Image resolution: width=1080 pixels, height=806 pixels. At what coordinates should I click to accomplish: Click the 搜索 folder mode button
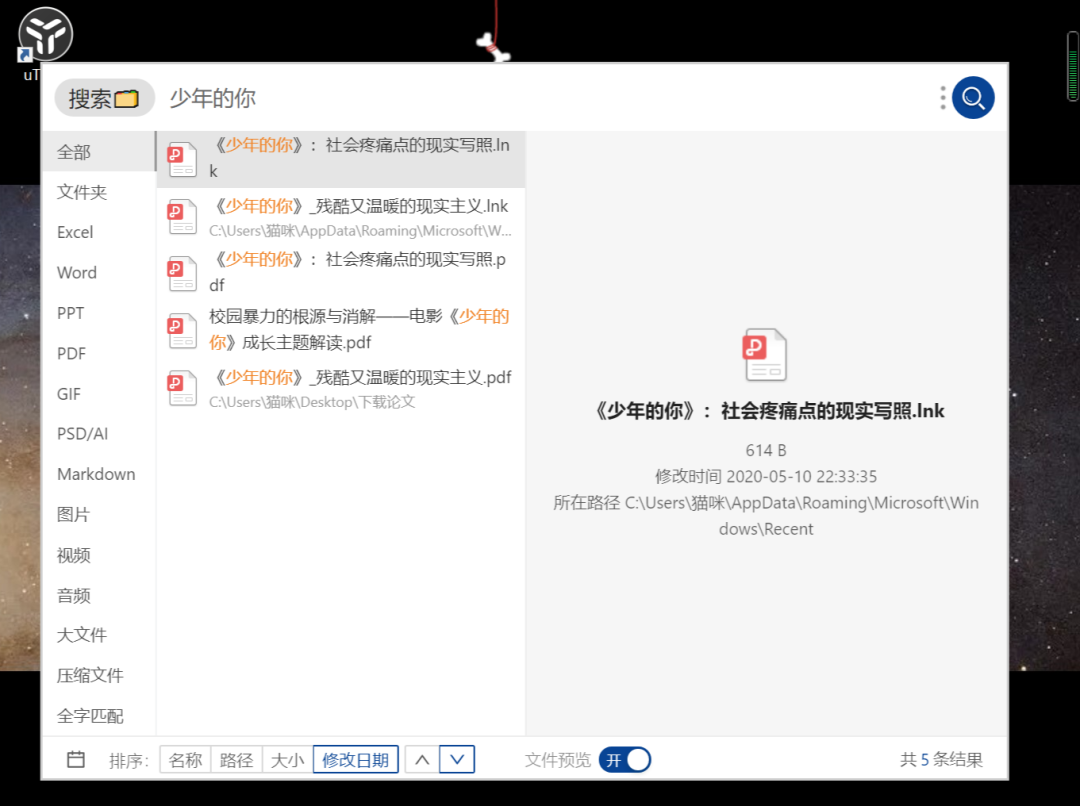104,99
